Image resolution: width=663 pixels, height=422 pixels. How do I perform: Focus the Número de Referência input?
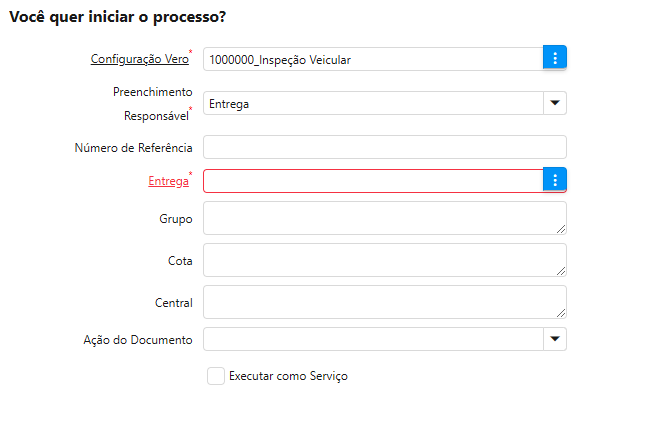pos(384,147)
